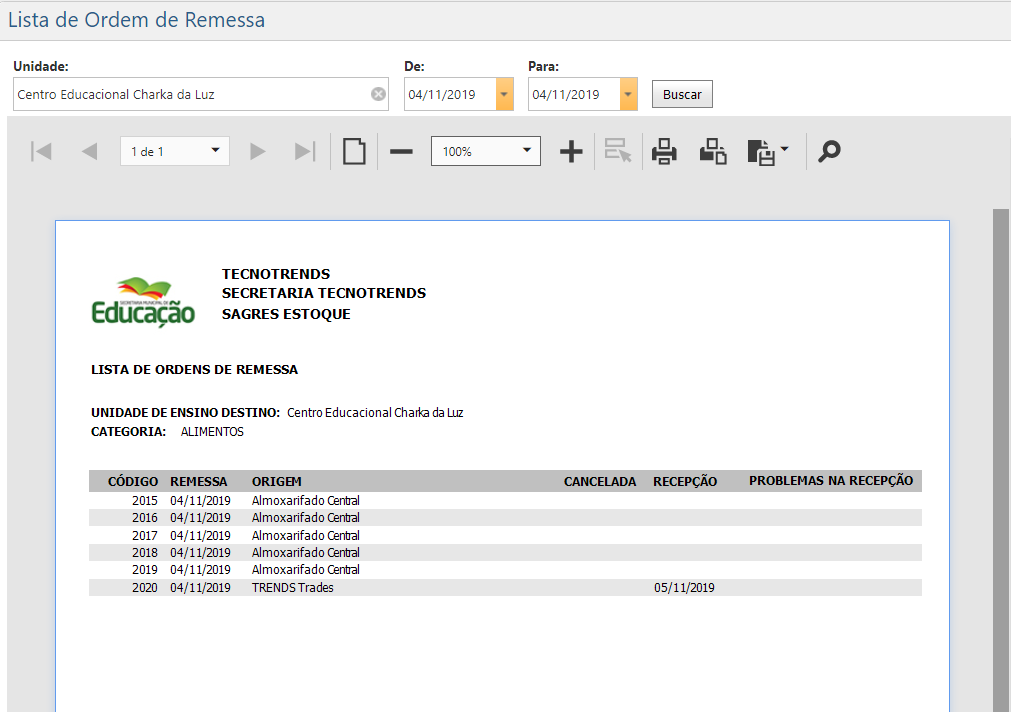The image size is (1011, 712).
Task: Click the zoom in plus icon
Action: (x=570, y=151)
